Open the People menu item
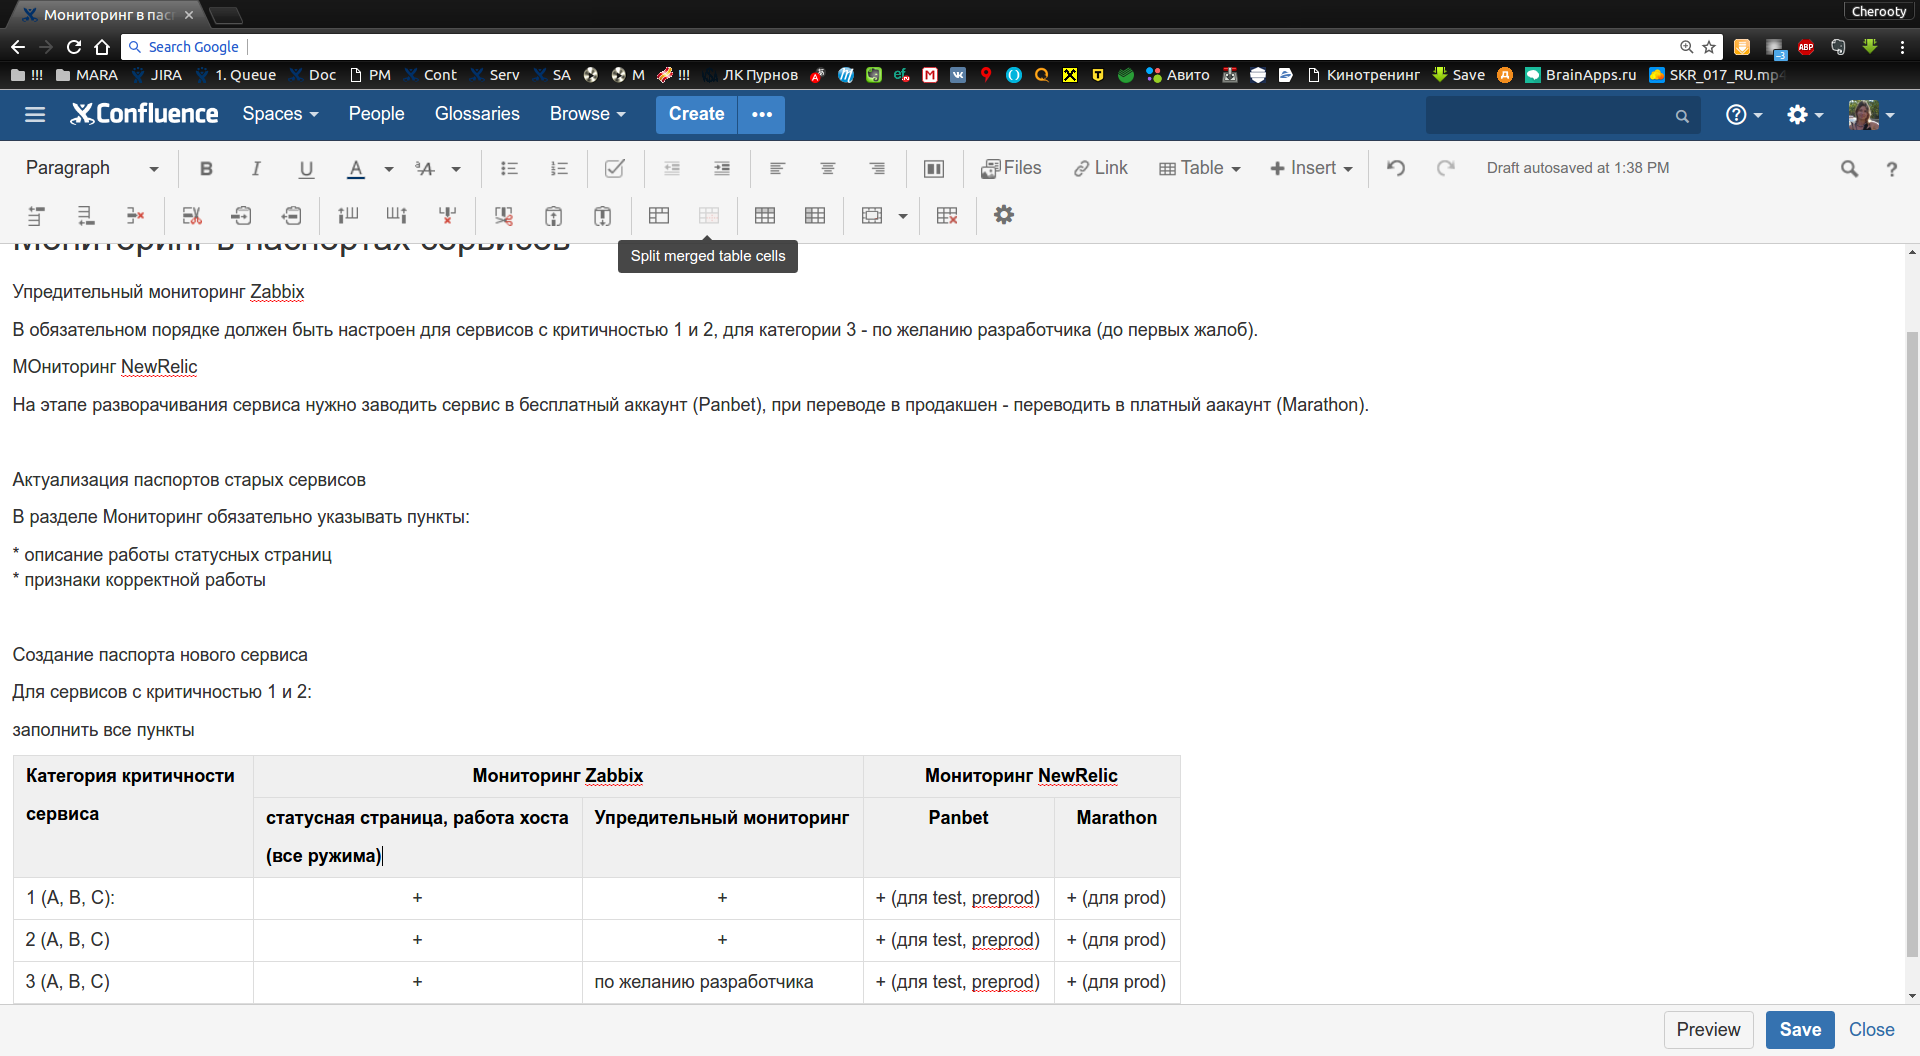The image size is (1920, 1056). pyautogui.click(x=376, y=114)
